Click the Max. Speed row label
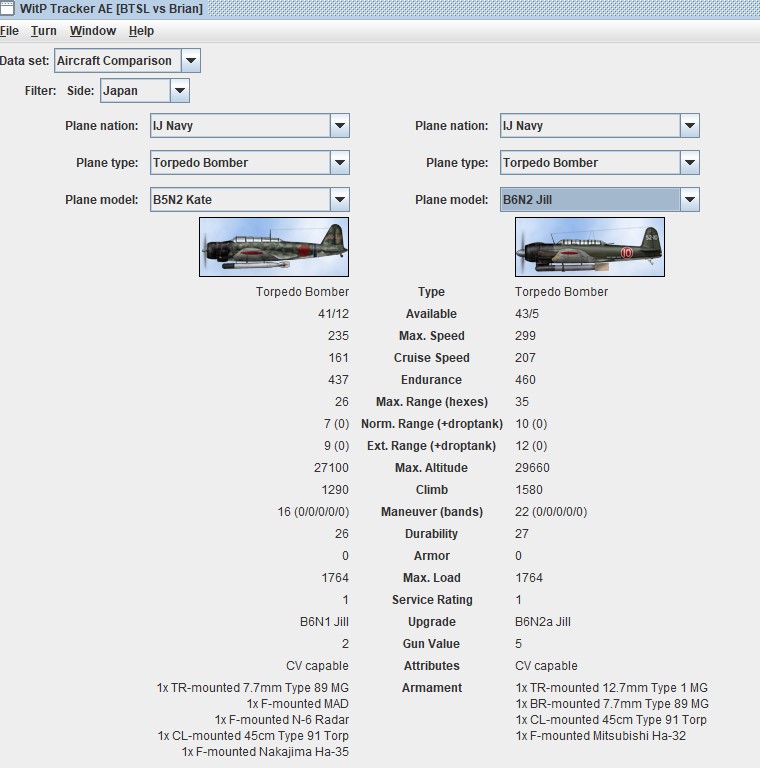The image size is (760, 768). (431, 336)
